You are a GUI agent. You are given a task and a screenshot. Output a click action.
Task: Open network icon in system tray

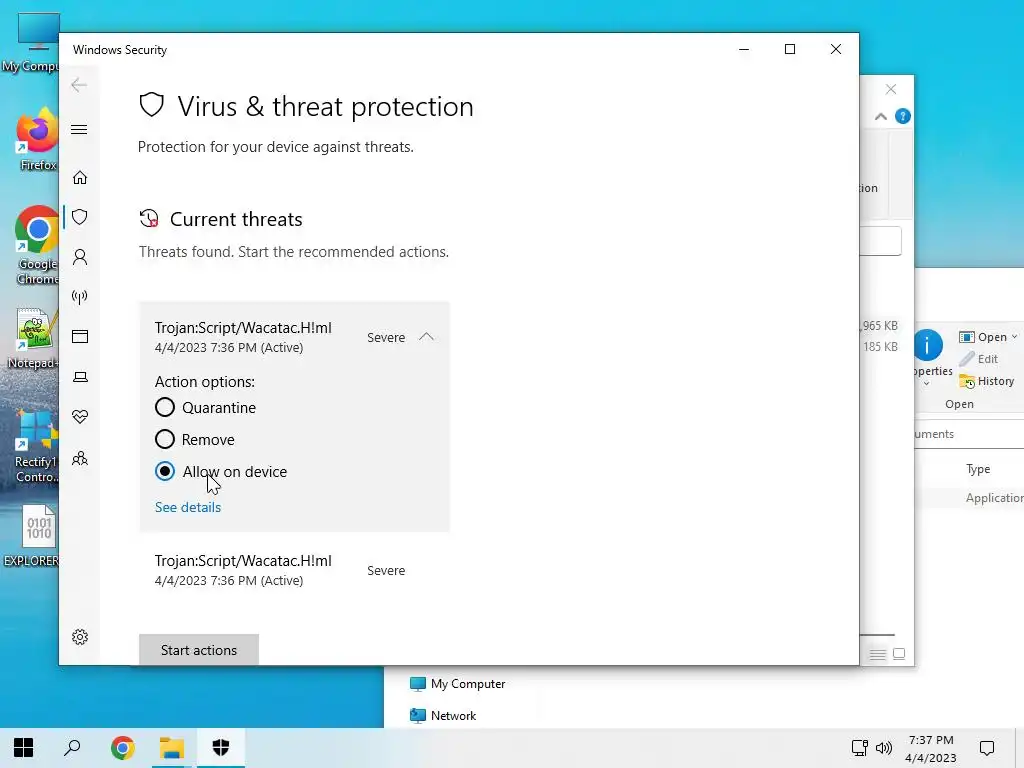[x=859, y=748]
